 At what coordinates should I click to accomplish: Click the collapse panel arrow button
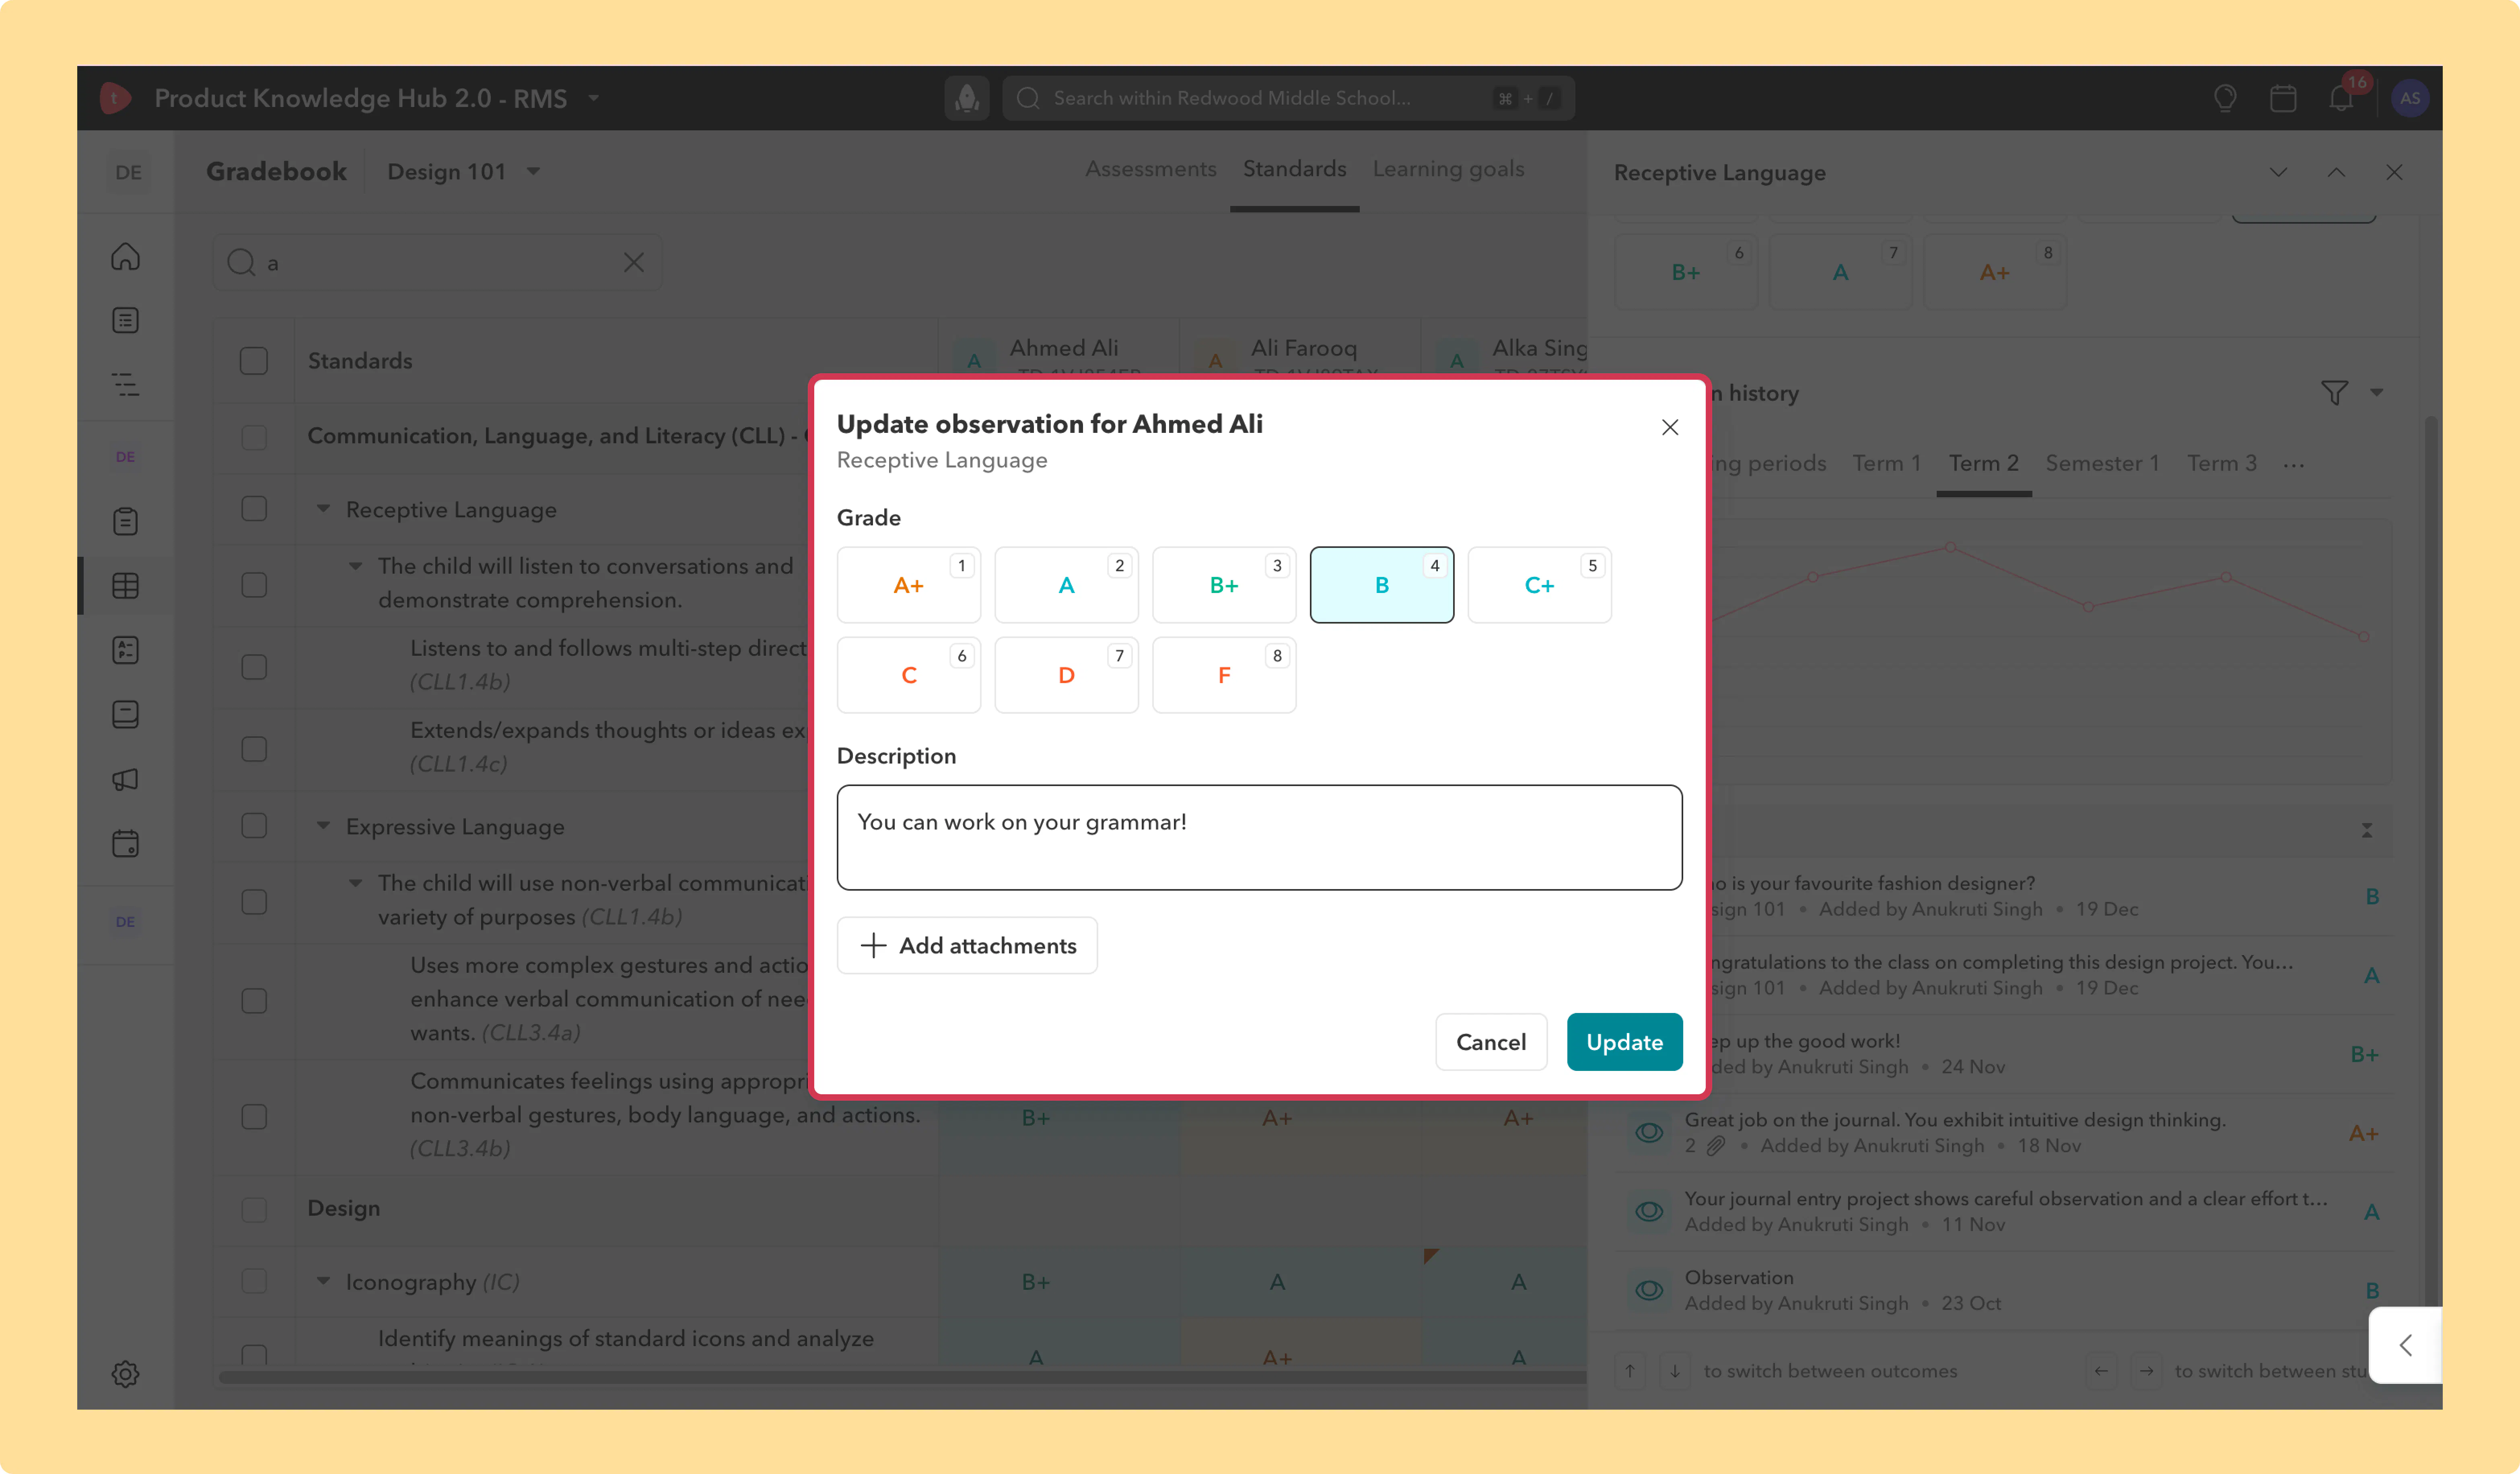[2406, 1345]
